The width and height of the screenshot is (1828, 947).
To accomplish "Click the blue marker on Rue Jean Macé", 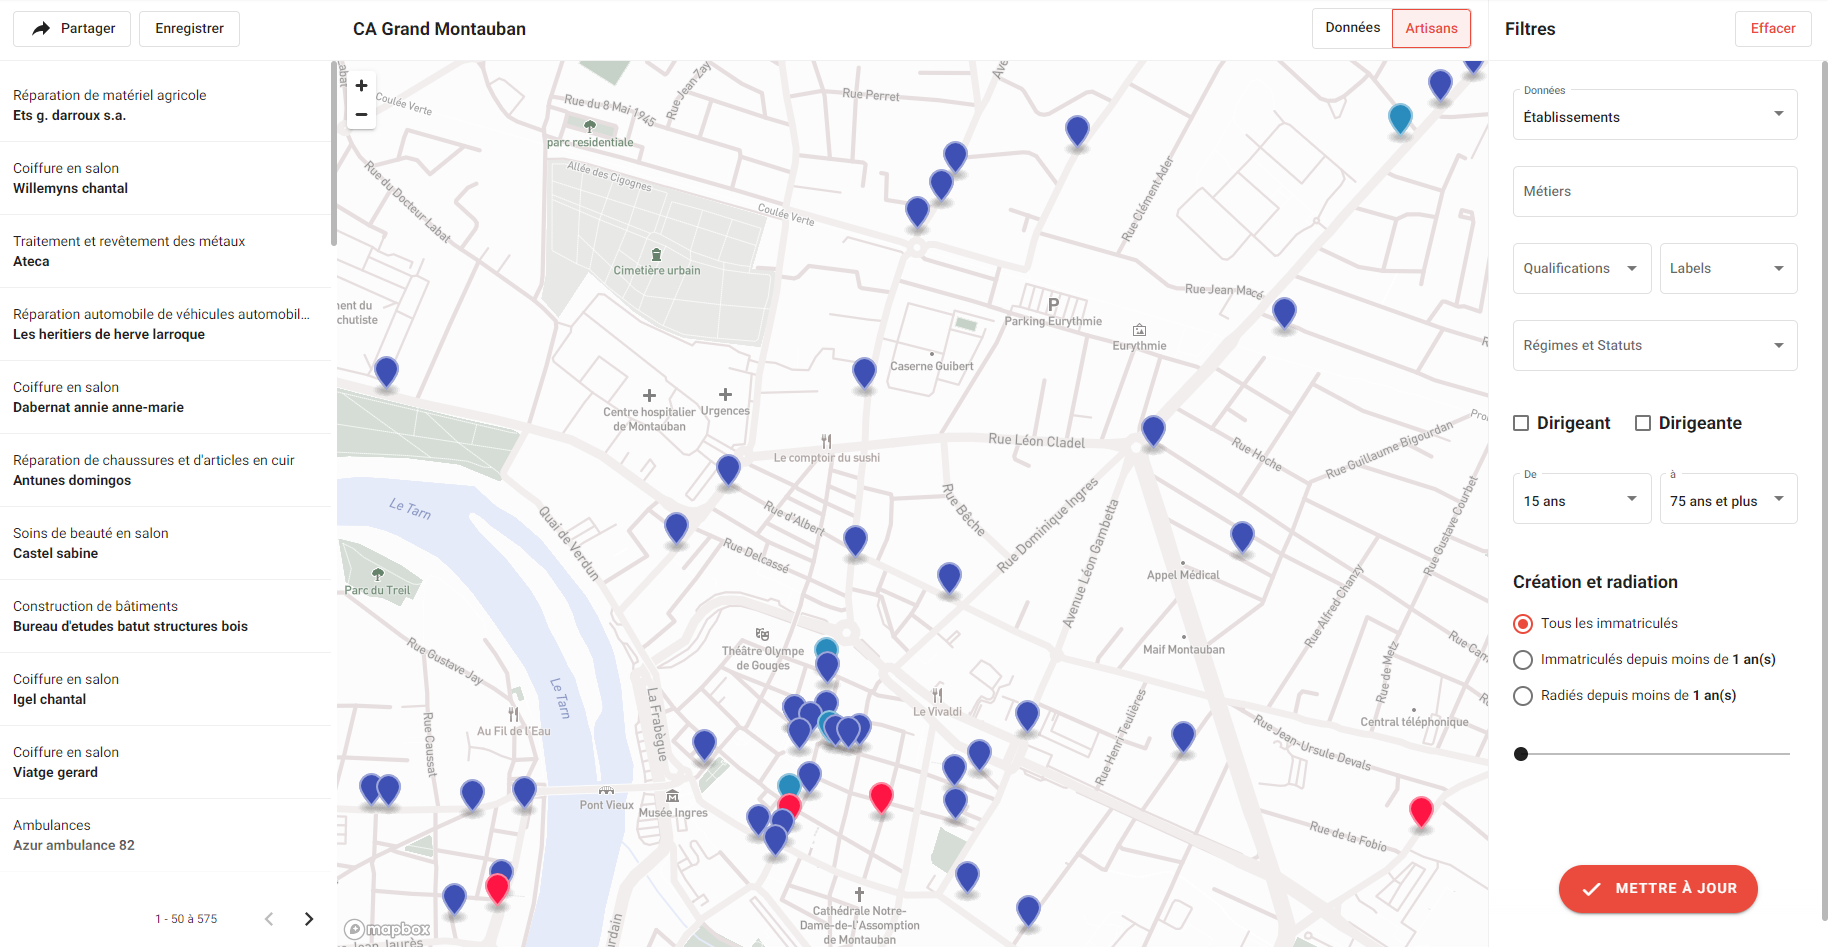I will point(1284,313).
